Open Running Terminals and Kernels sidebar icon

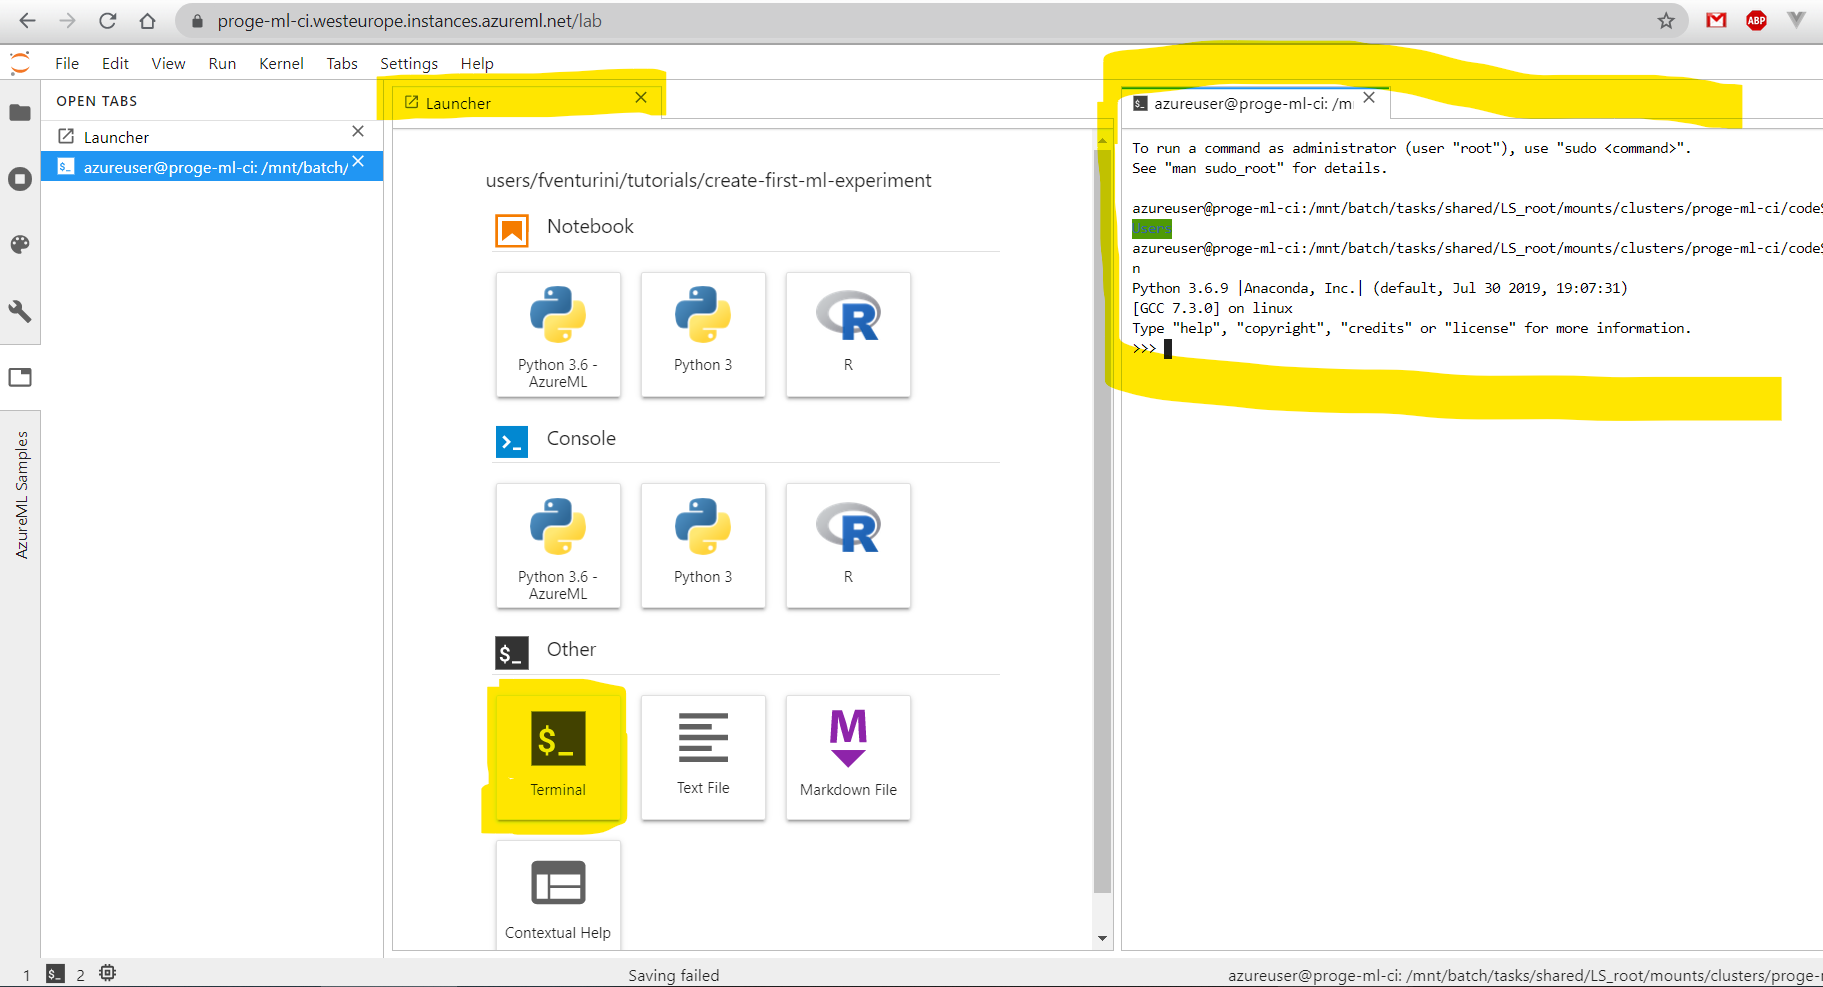20,179
